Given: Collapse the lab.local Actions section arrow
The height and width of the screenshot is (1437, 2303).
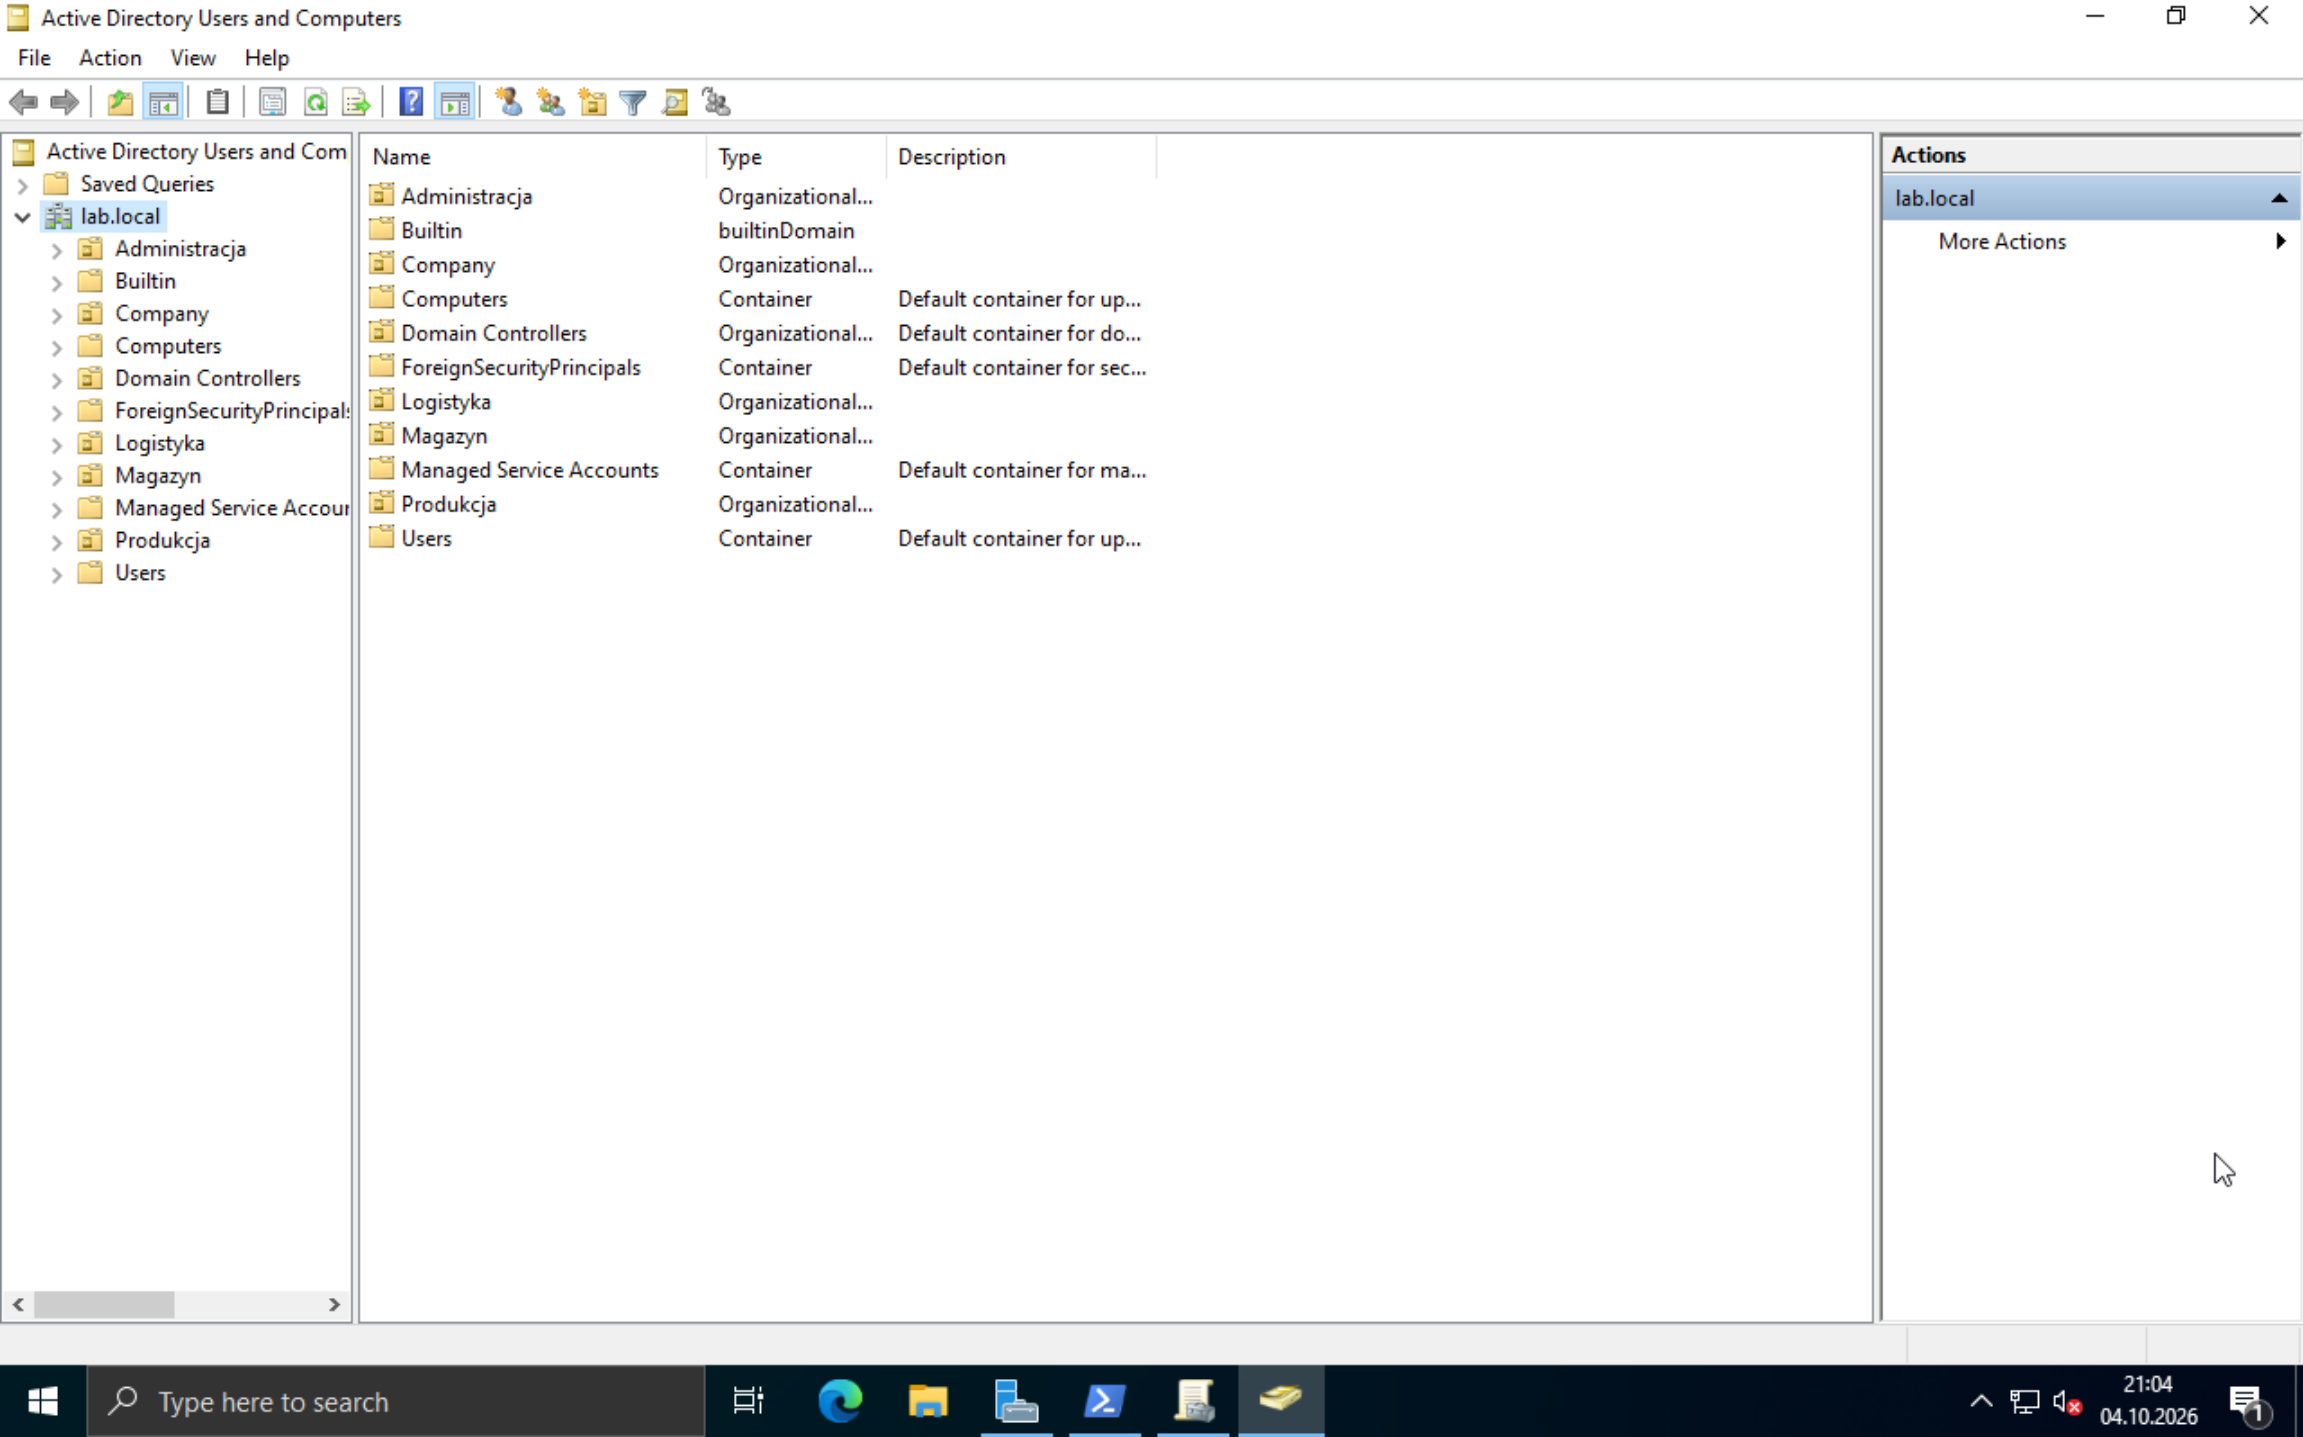Looking at the screenshot, I should click(x=2279, y=198).
